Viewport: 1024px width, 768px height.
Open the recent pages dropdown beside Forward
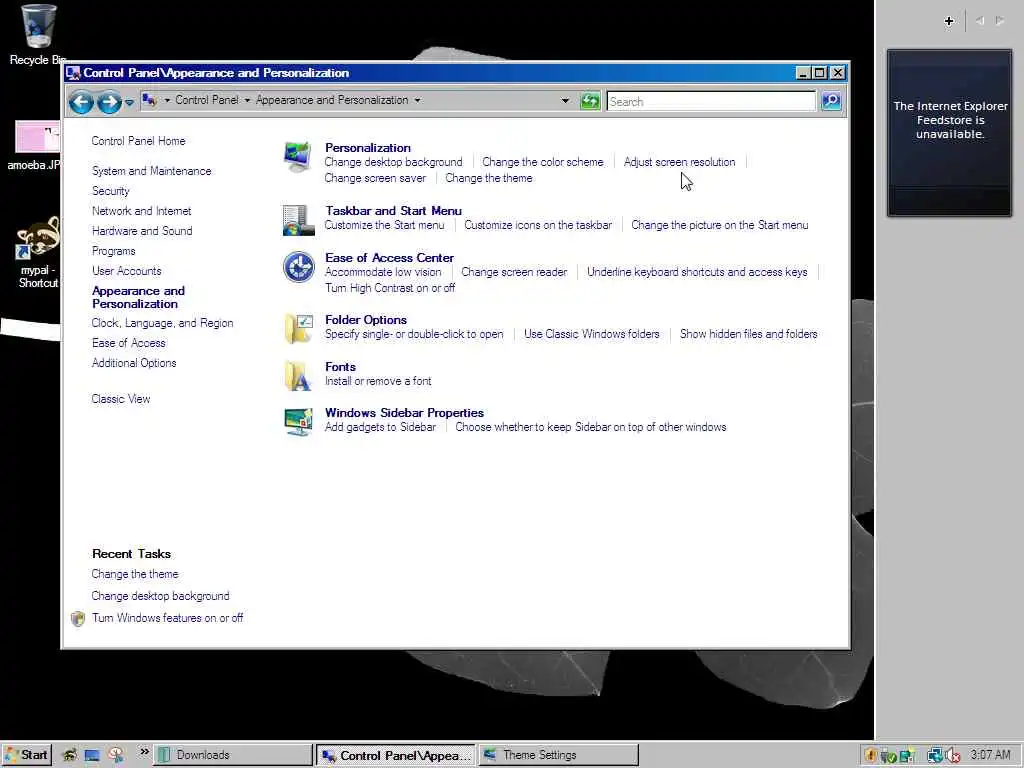tap(129, 103)
